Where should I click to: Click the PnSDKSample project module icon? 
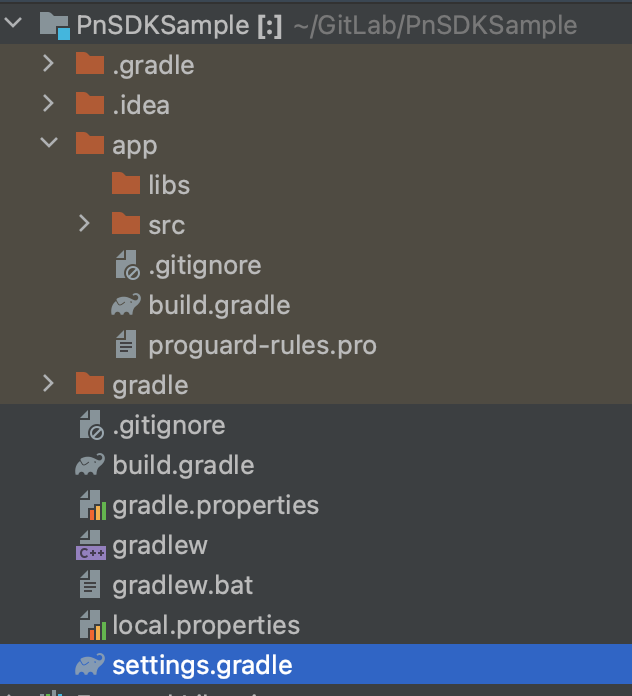click(55, 25)
